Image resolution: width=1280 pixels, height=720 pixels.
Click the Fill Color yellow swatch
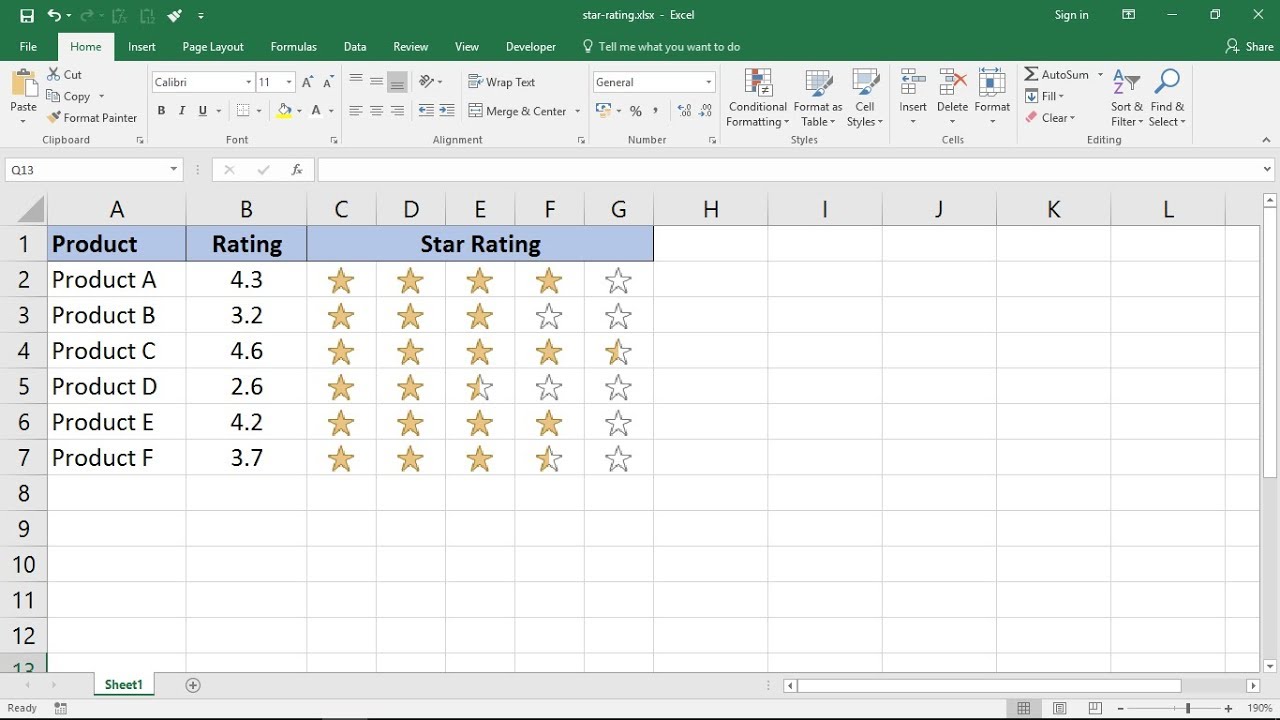point(285,111)
